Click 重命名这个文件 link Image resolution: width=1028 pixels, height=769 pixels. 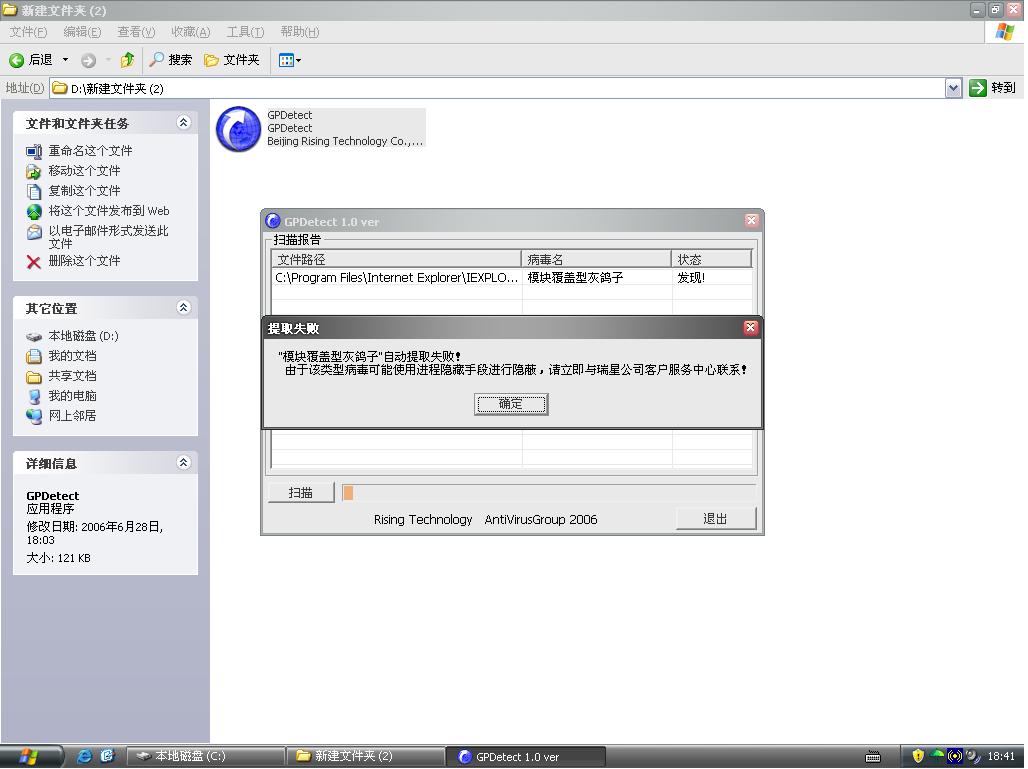pyautogui.click(x=90, y=151)
